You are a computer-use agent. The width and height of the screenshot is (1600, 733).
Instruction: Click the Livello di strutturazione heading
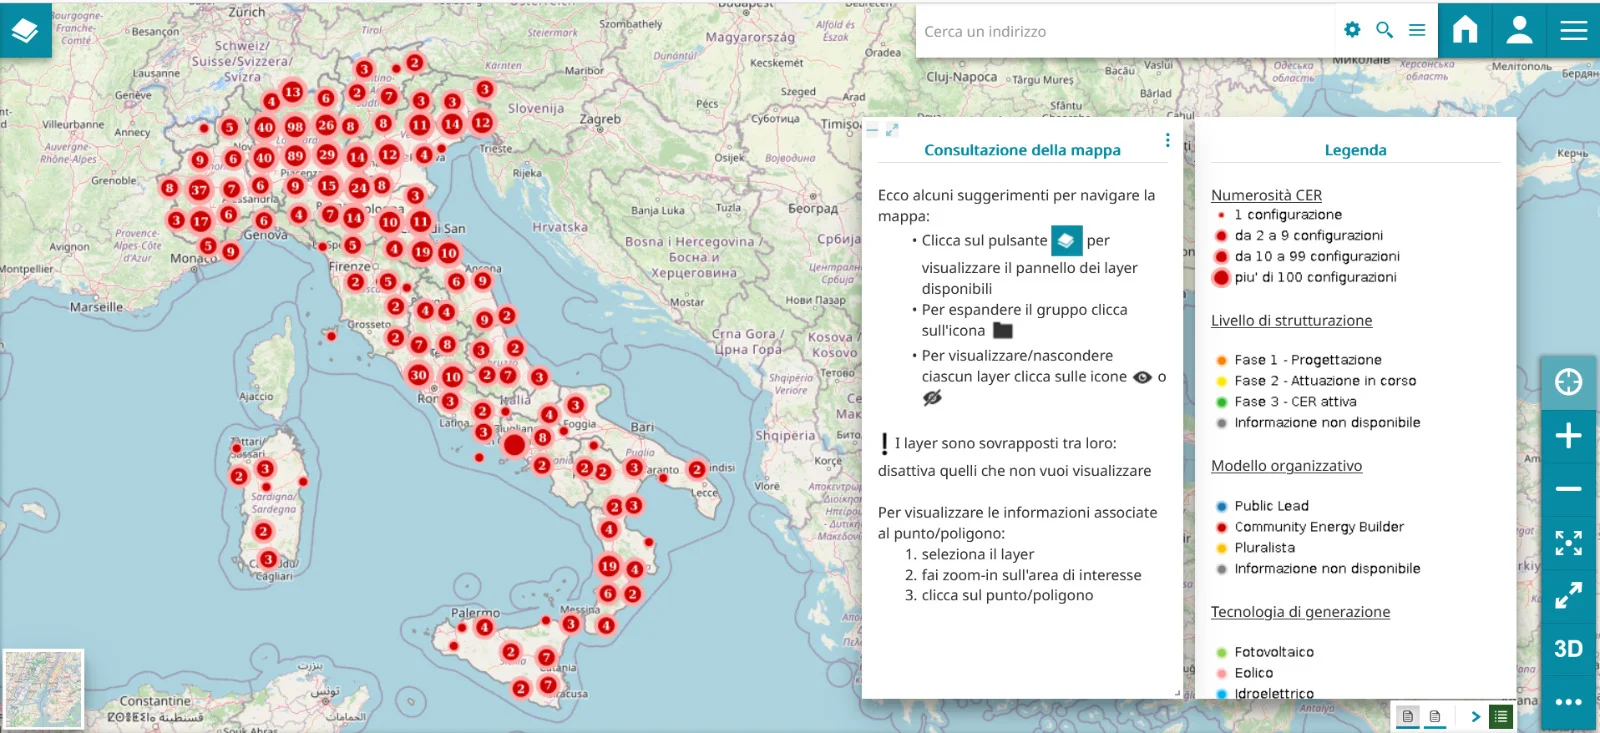[x=1291, y=321]
